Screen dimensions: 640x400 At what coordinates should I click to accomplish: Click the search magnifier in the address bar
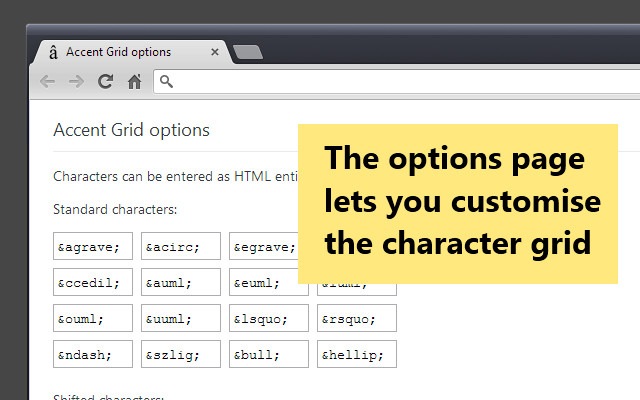coord(167,82)
